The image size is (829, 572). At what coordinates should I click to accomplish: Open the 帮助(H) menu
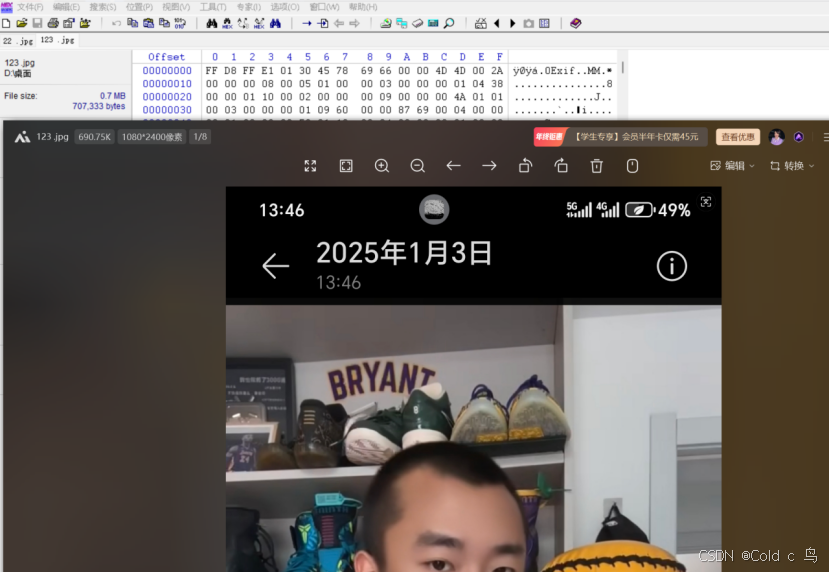[363, 7]
